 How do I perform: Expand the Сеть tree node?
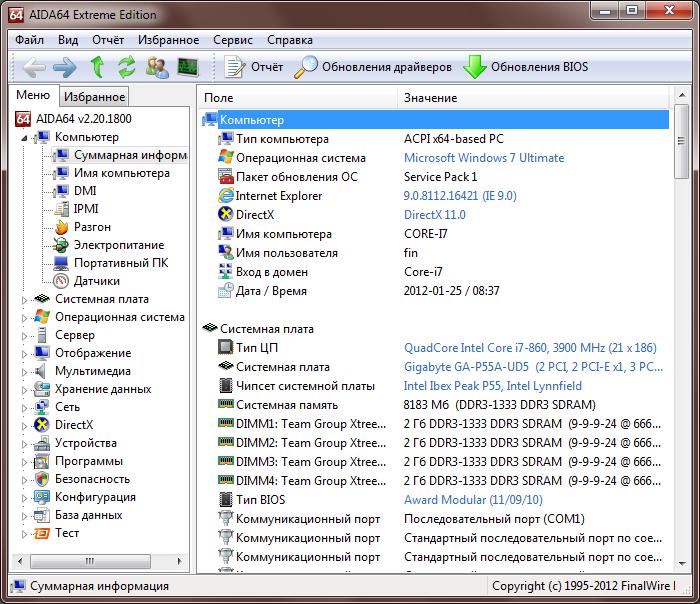(25, 408)
